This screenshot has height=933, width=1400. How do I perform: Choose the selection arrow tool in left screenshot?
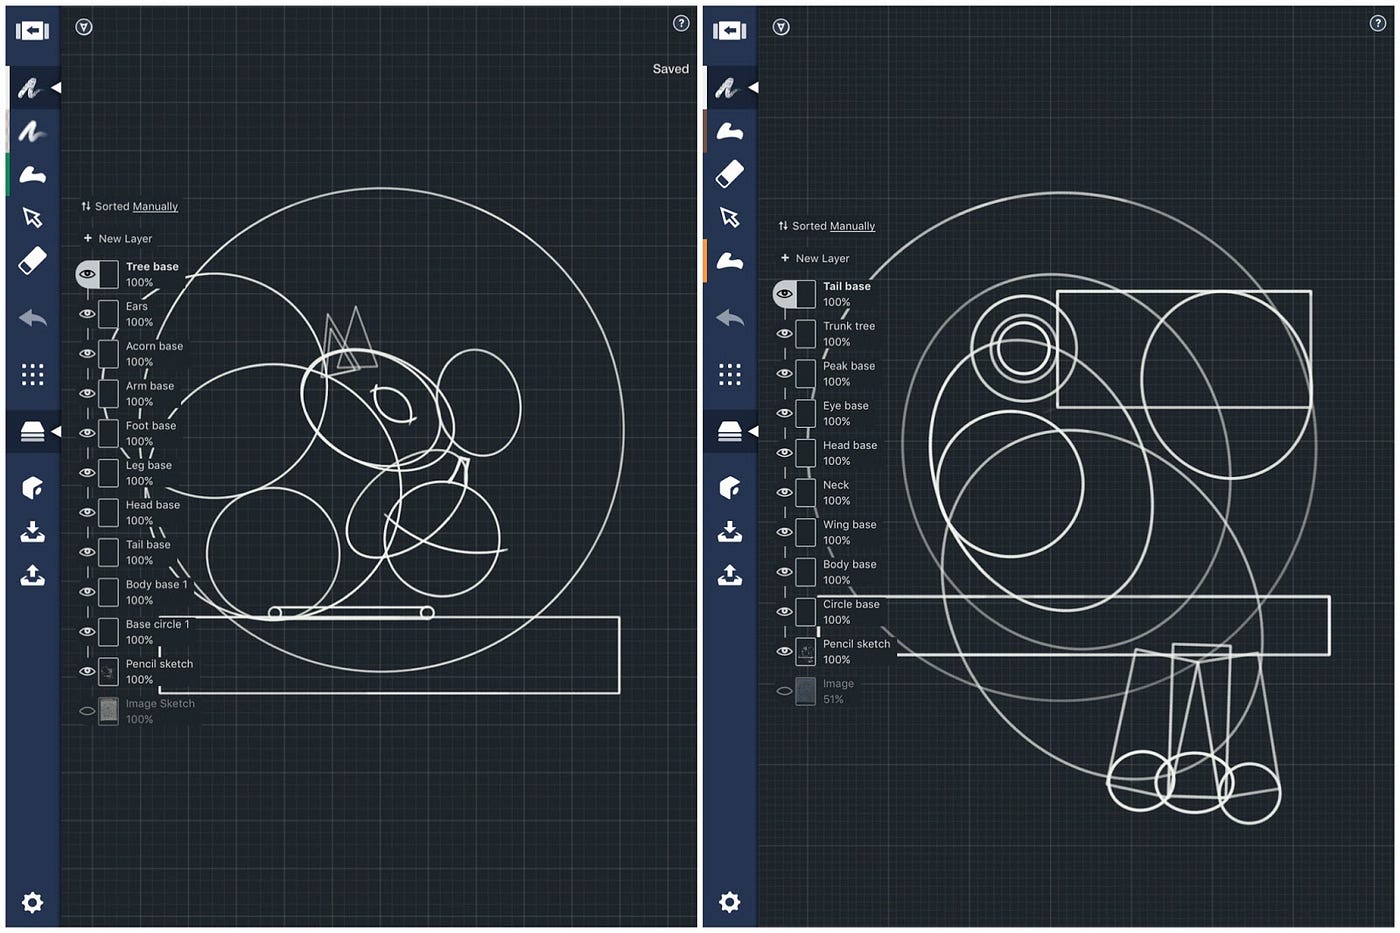point(32,217)
